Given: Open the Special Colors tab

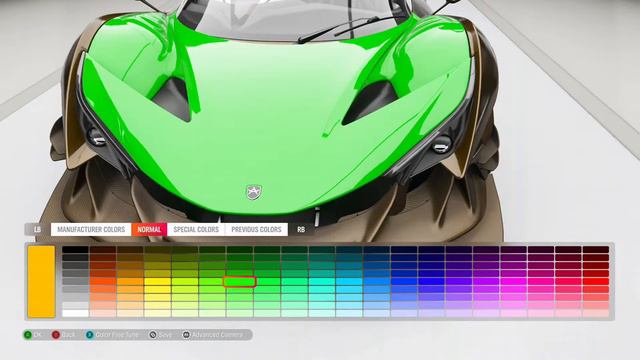Looking at the screenshot, I should (196, 229).
